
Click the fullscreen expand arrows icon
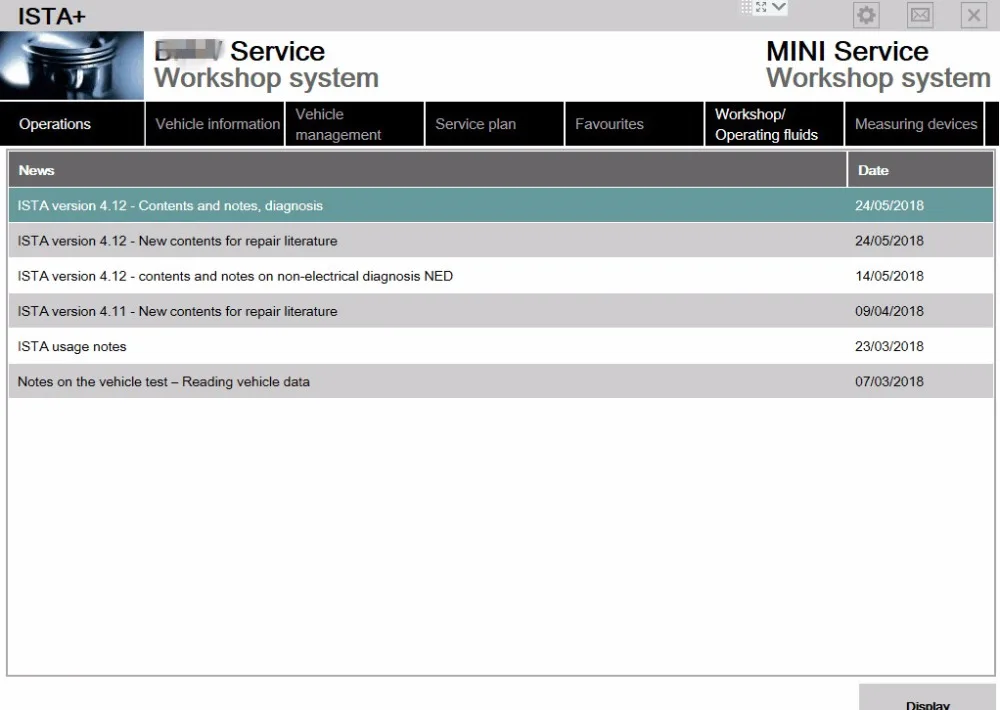point(761,7)
